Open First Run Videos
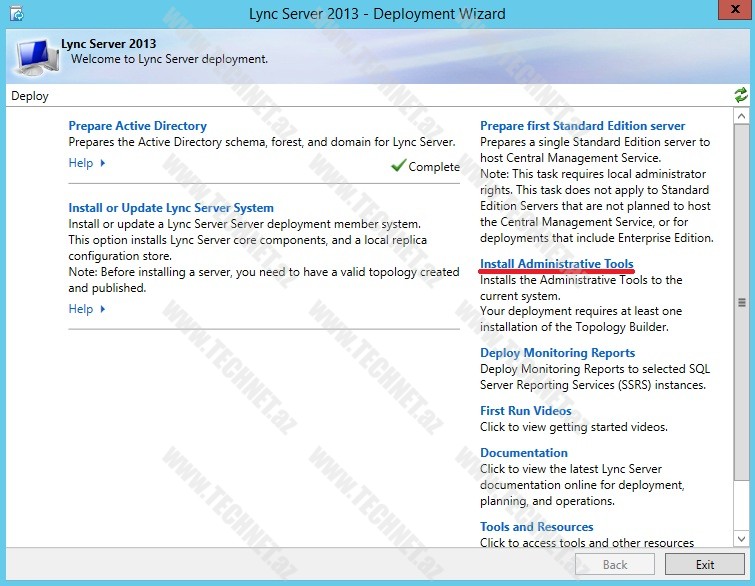This screenshot has height=586, width=755. 525,411
